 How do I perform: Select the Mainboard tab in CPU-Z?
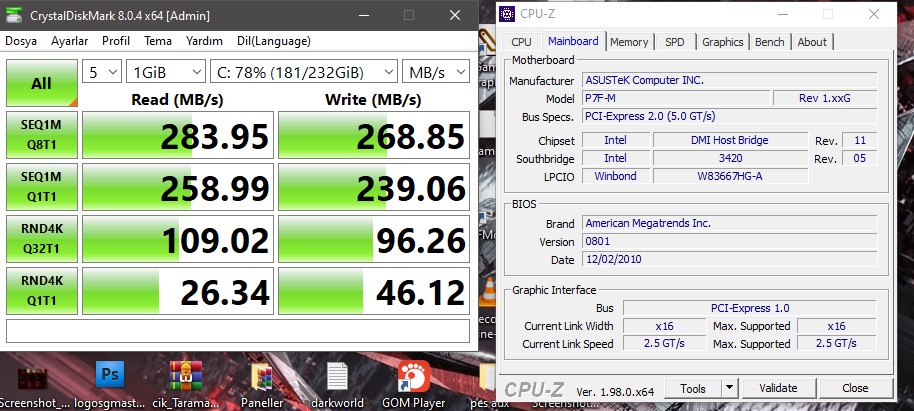[573, 41]
